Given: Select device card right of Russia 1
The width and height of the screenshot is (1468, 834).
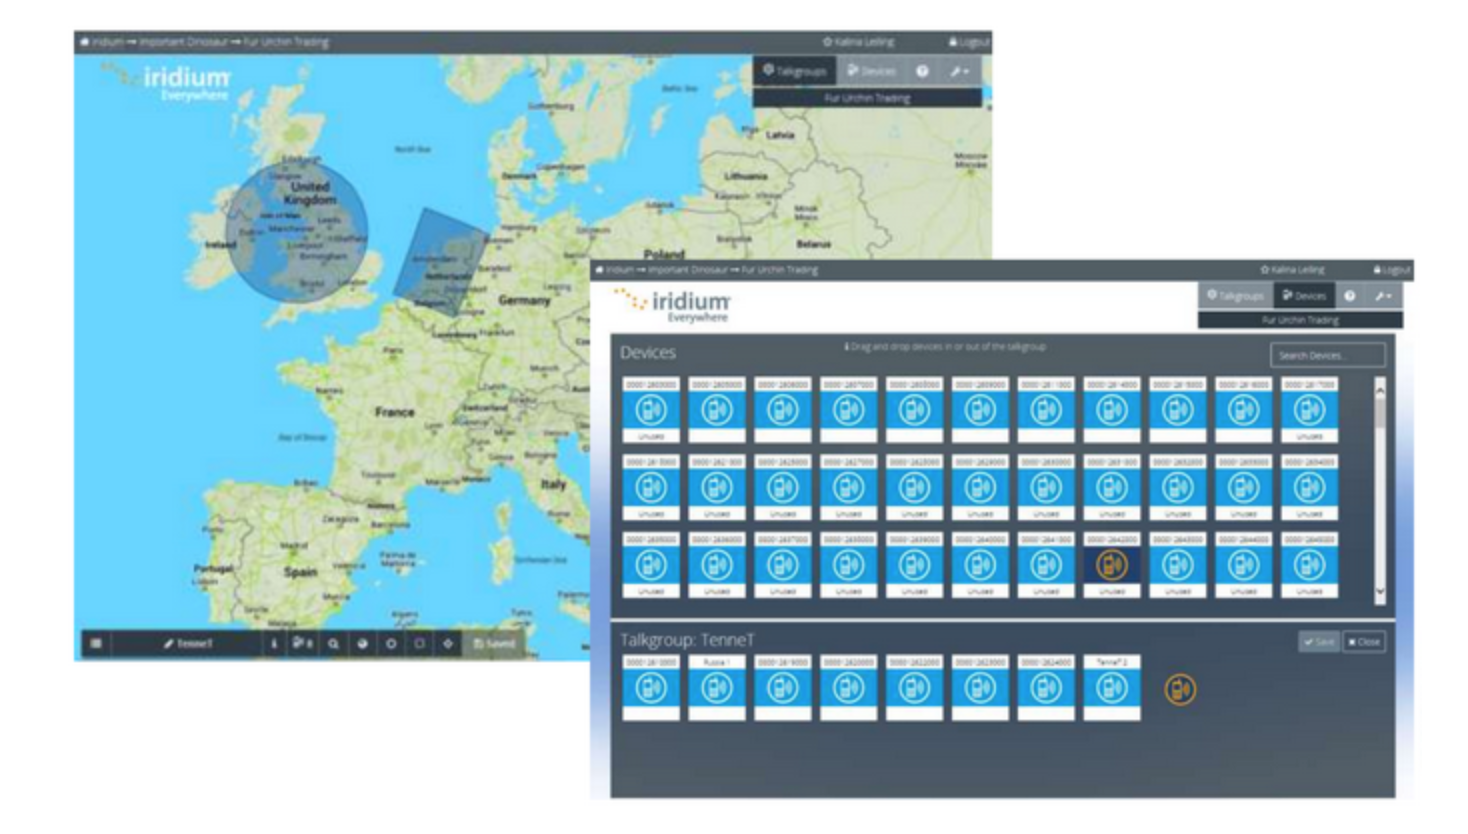Looking at the screenshot, I should point(782,688).
